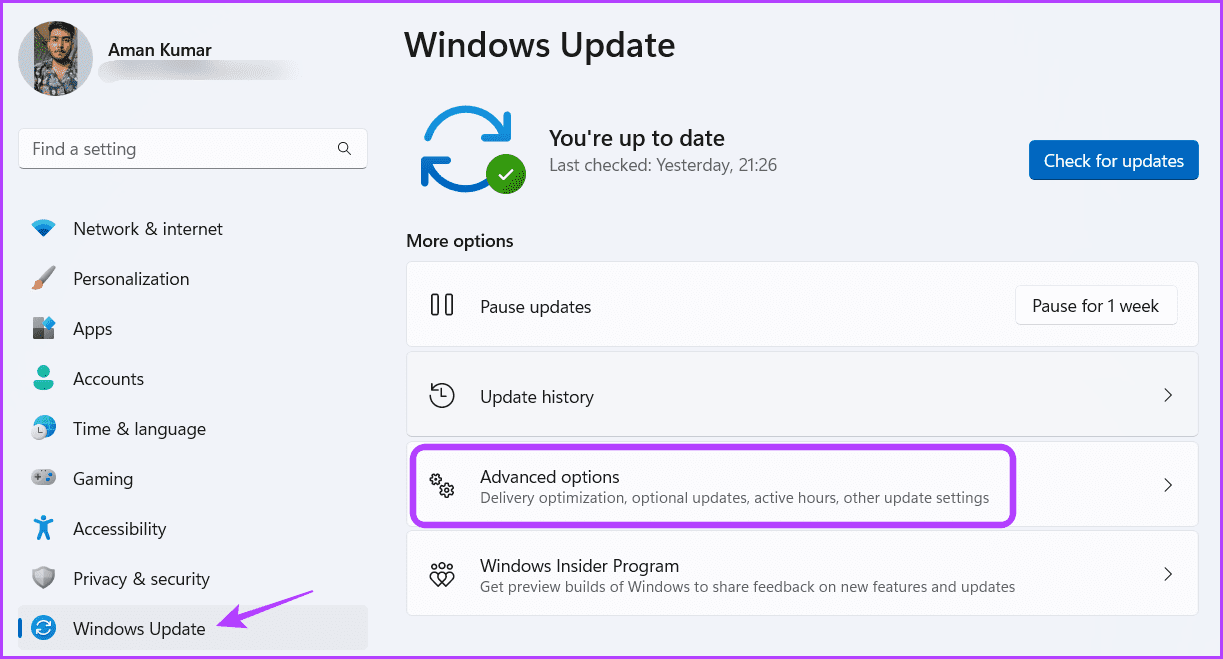The image size is (1223, 659).
Task: Expand Windows Insider Program chevron
Action: [x=1167, y=574]
